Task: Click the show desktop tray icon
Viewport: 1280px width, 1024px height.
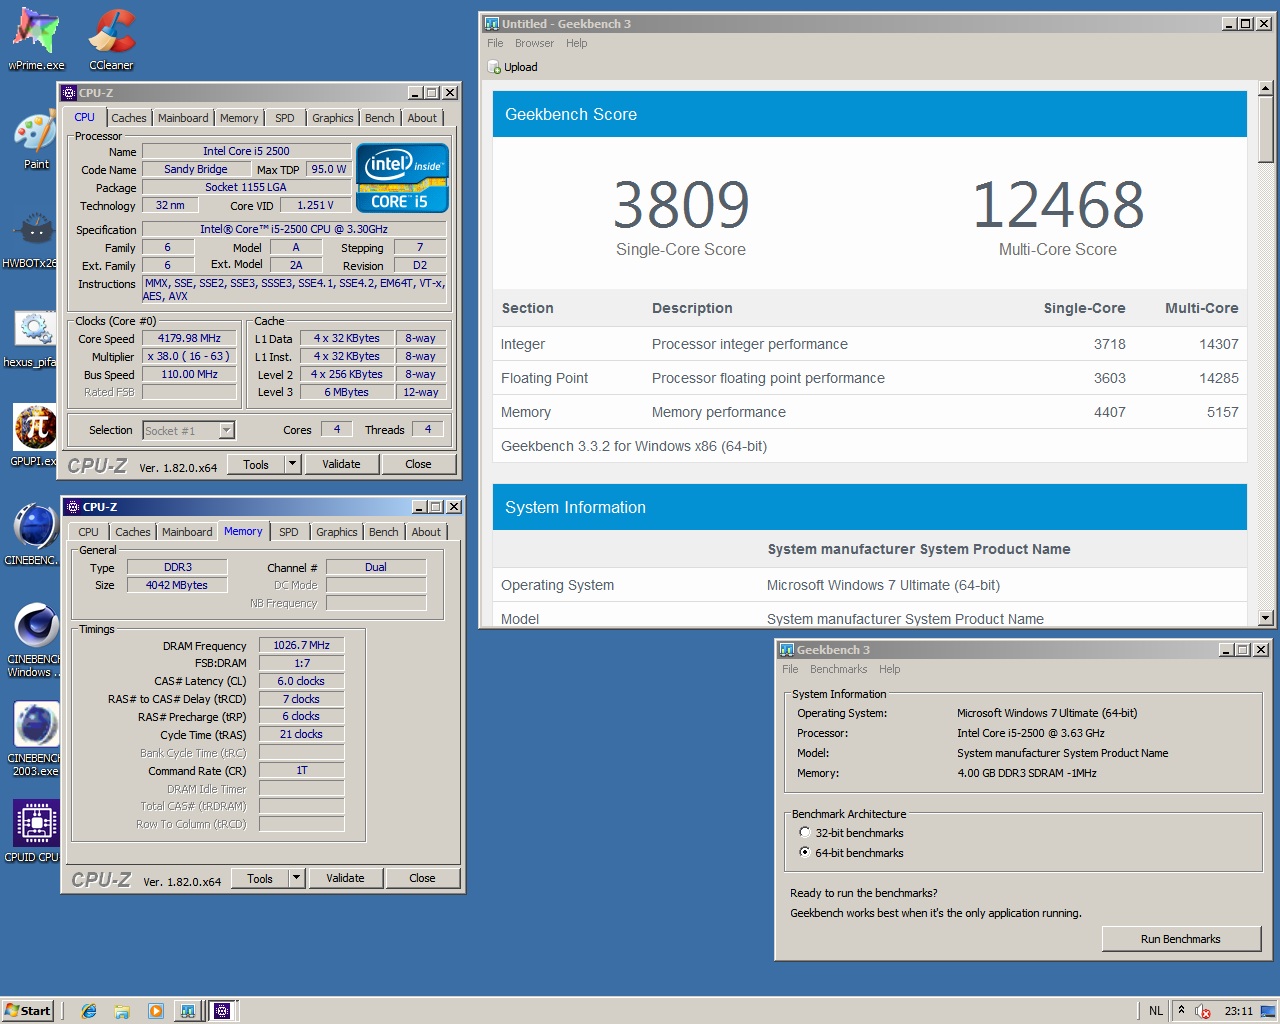Action: pyautogui.click(x=1267, y=1011)
